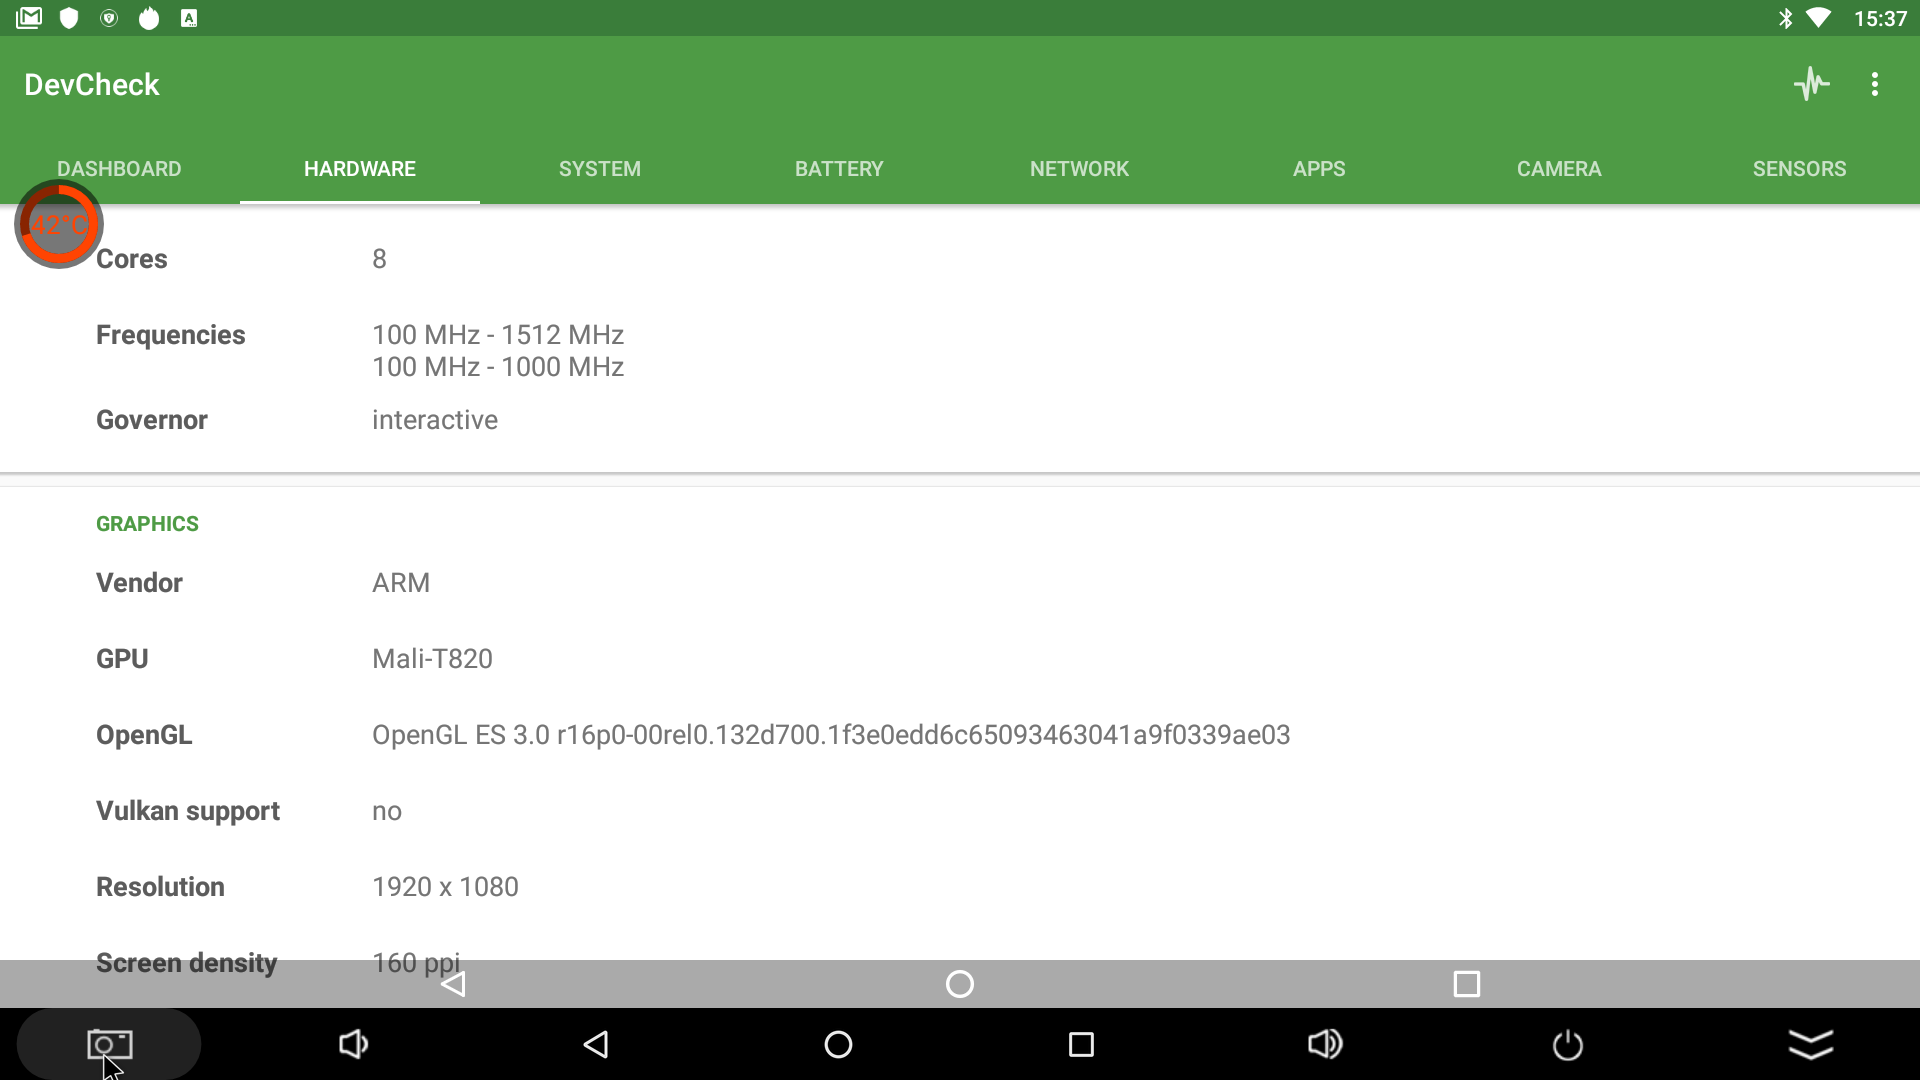Tap the GRAPHICS section header

pyautogui.click(x=147, y=524)
